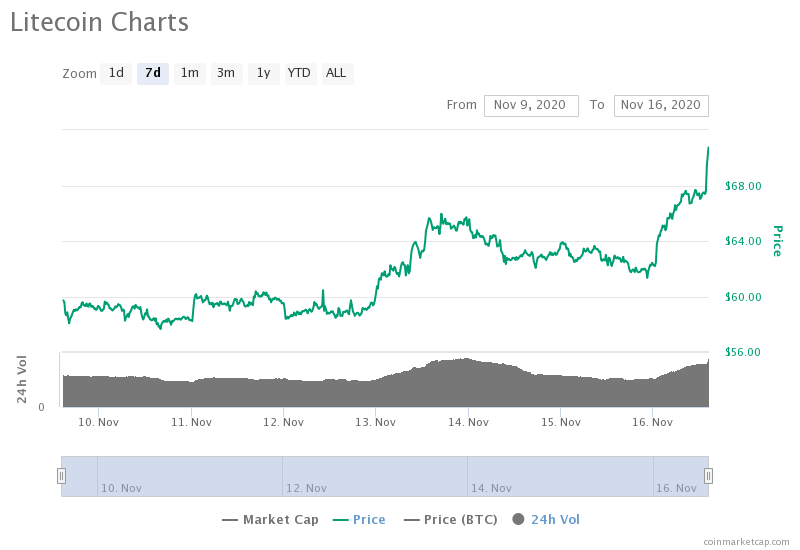800x550 pixels.
Task: Switch zoom to 1m
Action: (x=190, y=73)
